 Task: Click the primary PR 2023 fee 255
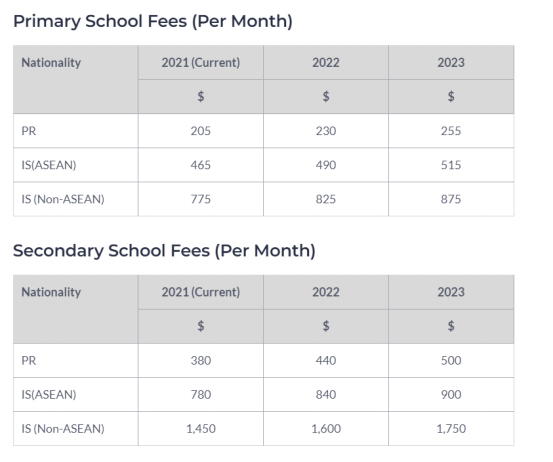(x=451, y=131)
